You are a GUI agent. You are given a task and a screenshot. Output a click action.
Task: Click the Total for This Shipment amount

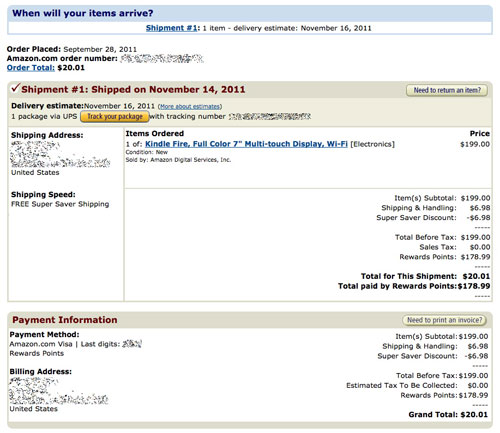click(x=476, y=276)
